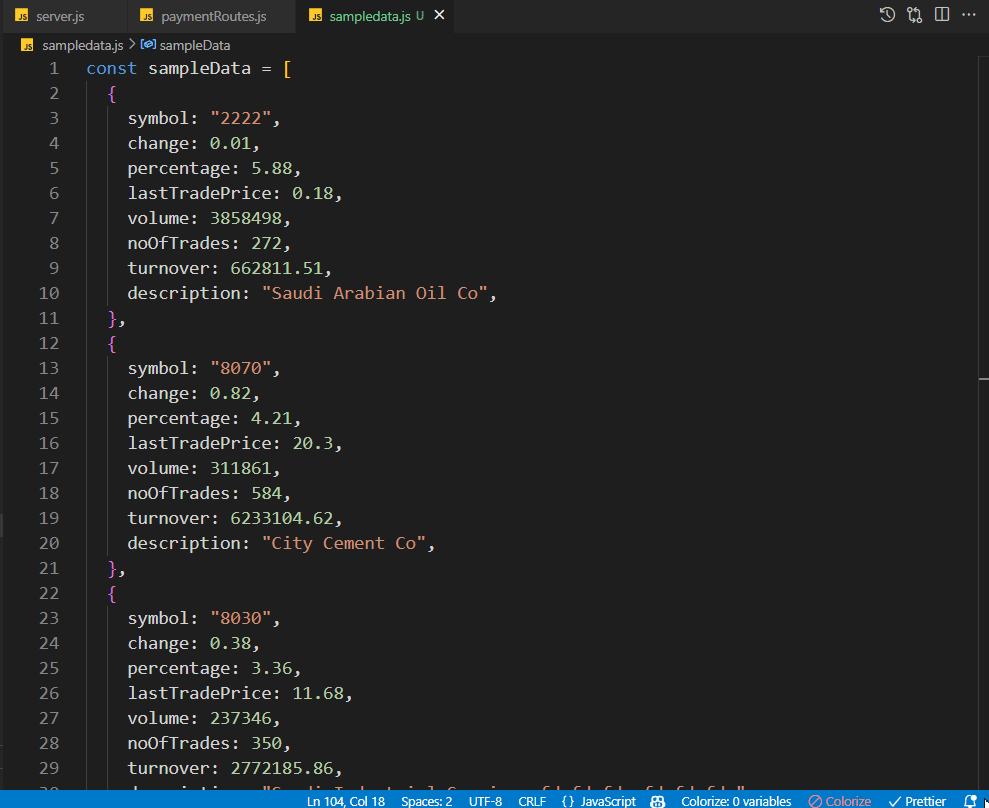Image resolution: width=989 pixels, height=808 pixels.
Task: Open changes compare icon
Action: click(x=915, y=15)
